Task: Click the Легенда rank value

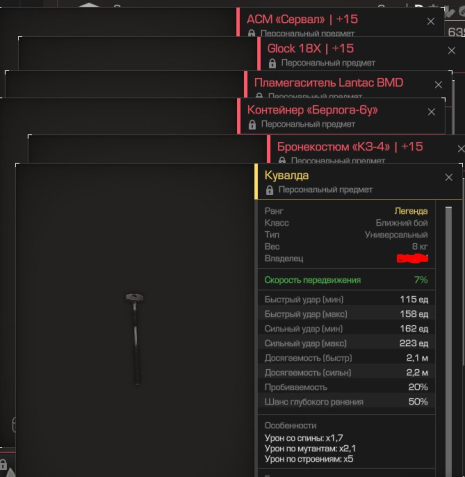Action: (x=411, y=211)
